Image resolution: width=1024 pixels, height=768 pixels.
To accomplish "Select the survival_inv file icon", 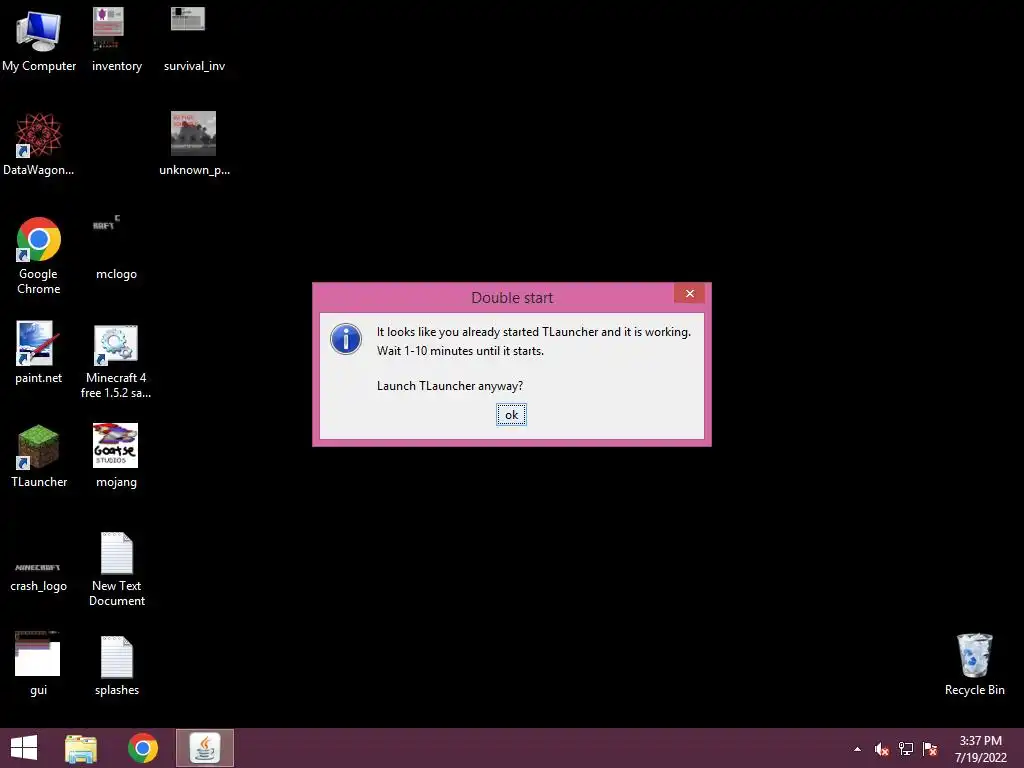I will pyautogui.click(x=194, y=39).
